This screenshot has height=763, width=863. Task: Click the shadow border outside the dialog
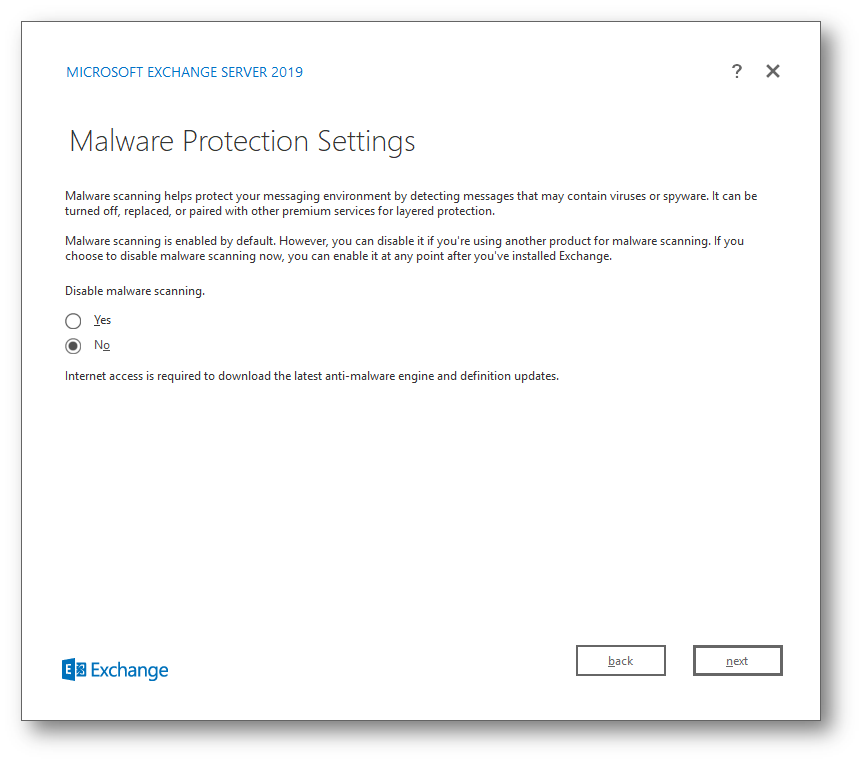pos(840,742)
